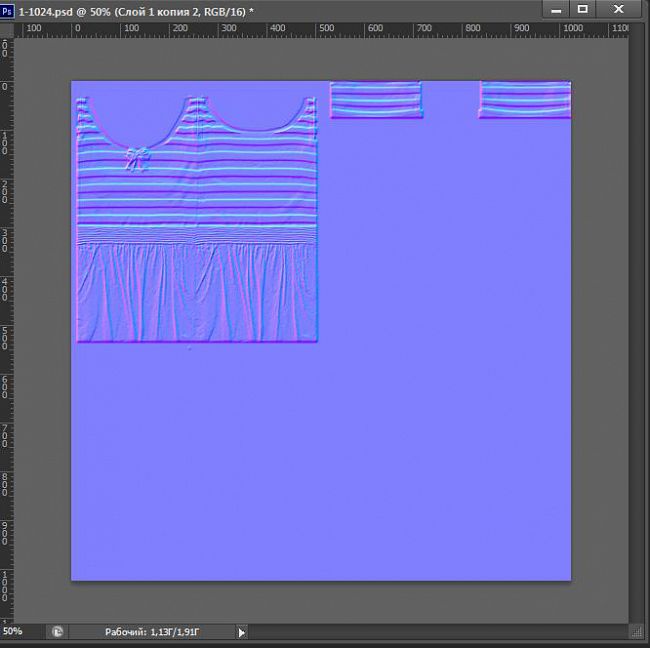Maximize the document window

[x=582, y=10]
